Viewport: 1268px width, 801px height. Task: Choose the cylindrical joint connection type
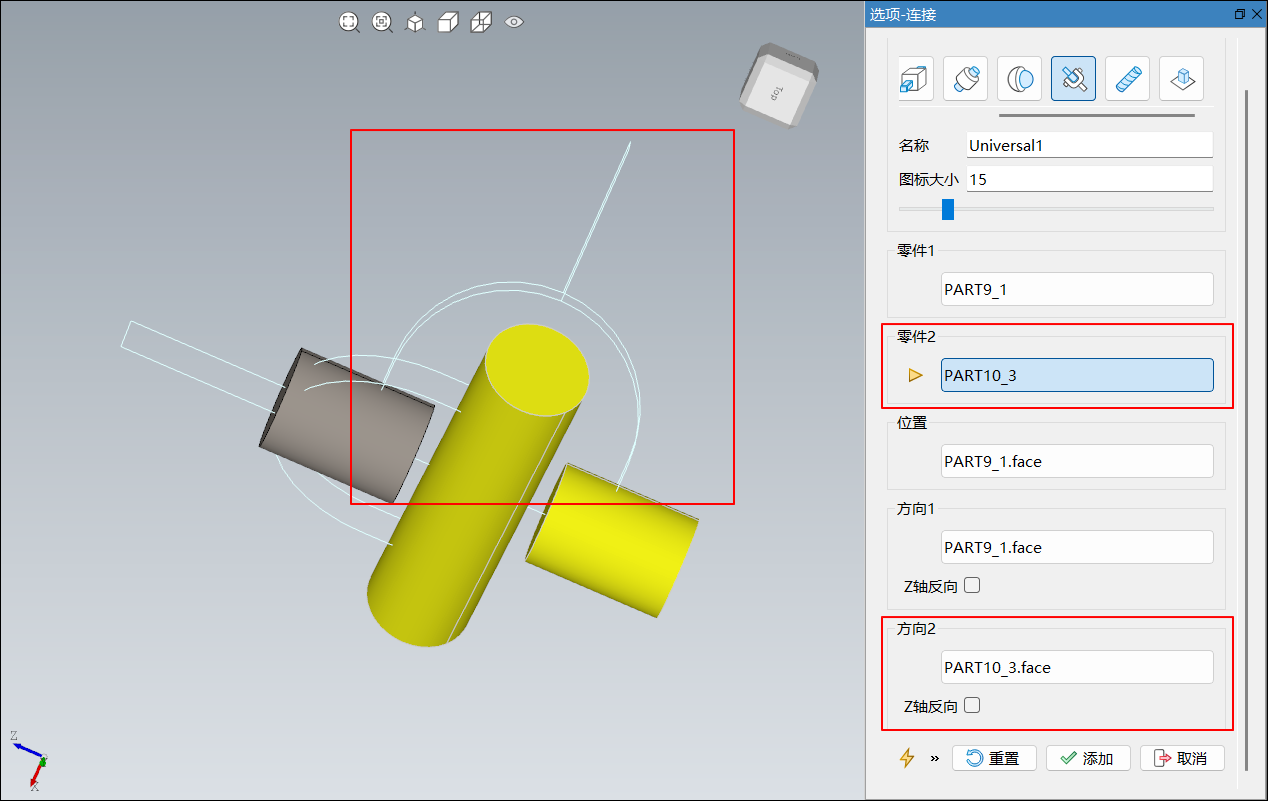(965, 78)
